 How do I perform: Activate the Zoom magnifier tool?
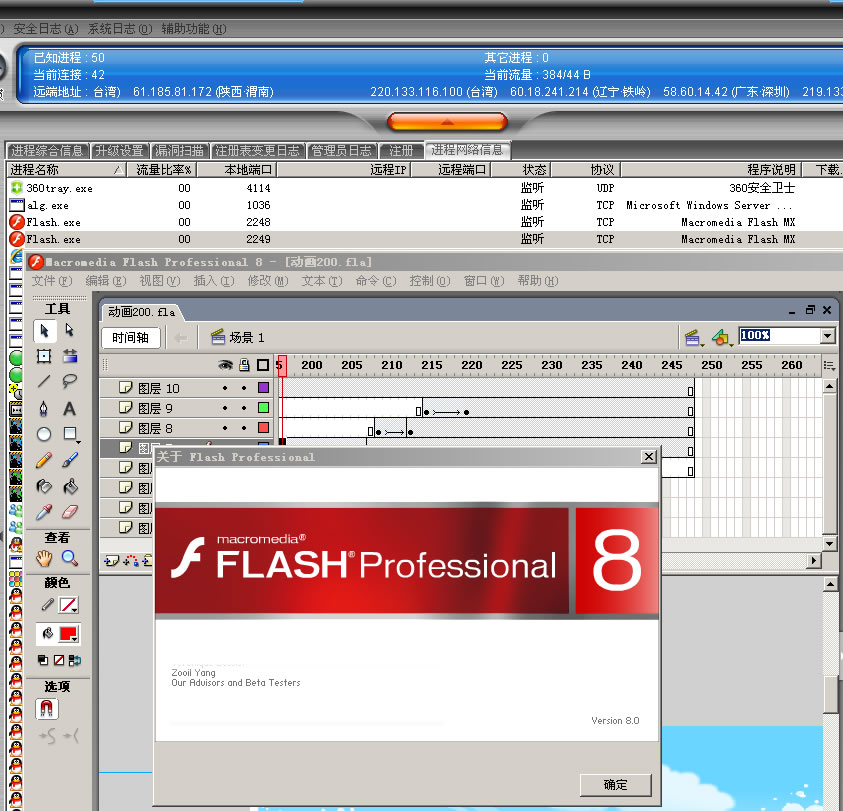(70, 558)
